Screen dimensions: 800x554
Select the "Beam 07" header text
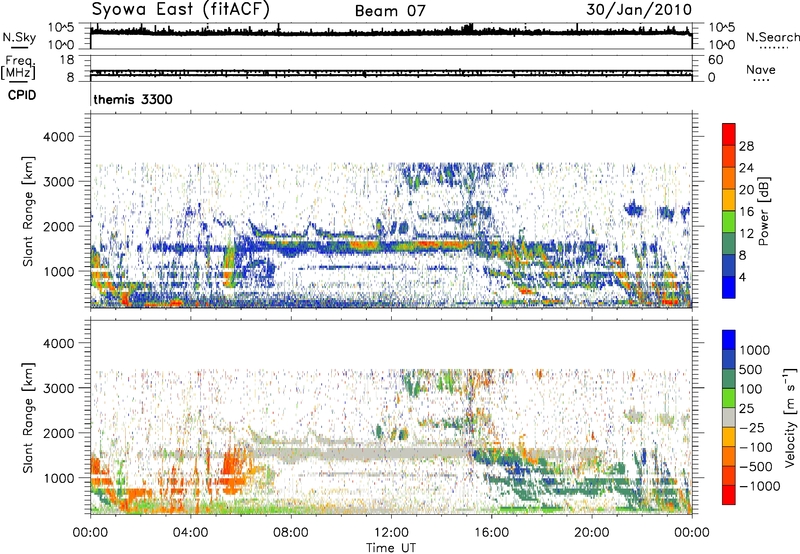tap(390, 11)
